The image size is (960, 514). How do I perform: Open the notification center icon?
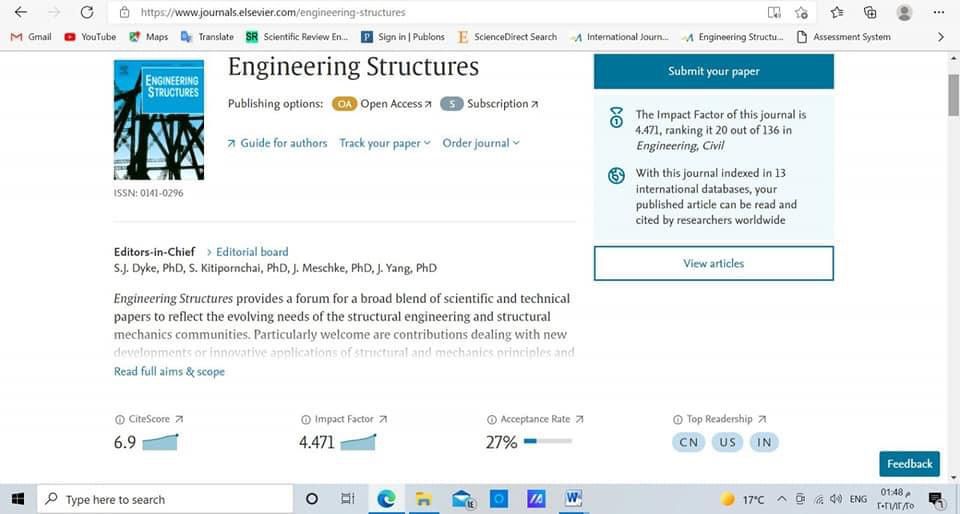point(934,499)
